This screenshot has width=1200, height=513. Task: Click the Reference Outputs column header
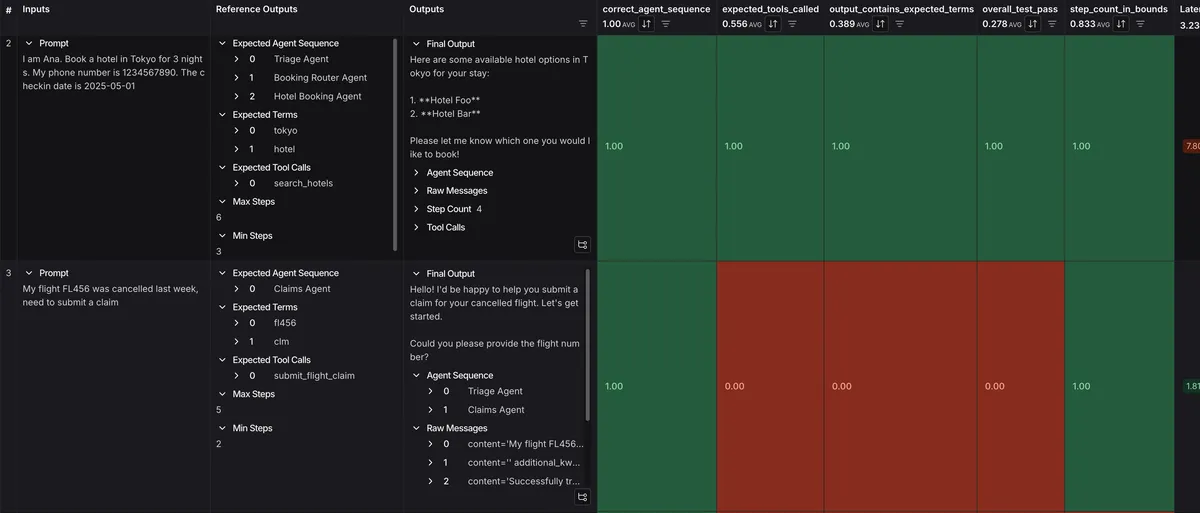click(x=256, y=9)
